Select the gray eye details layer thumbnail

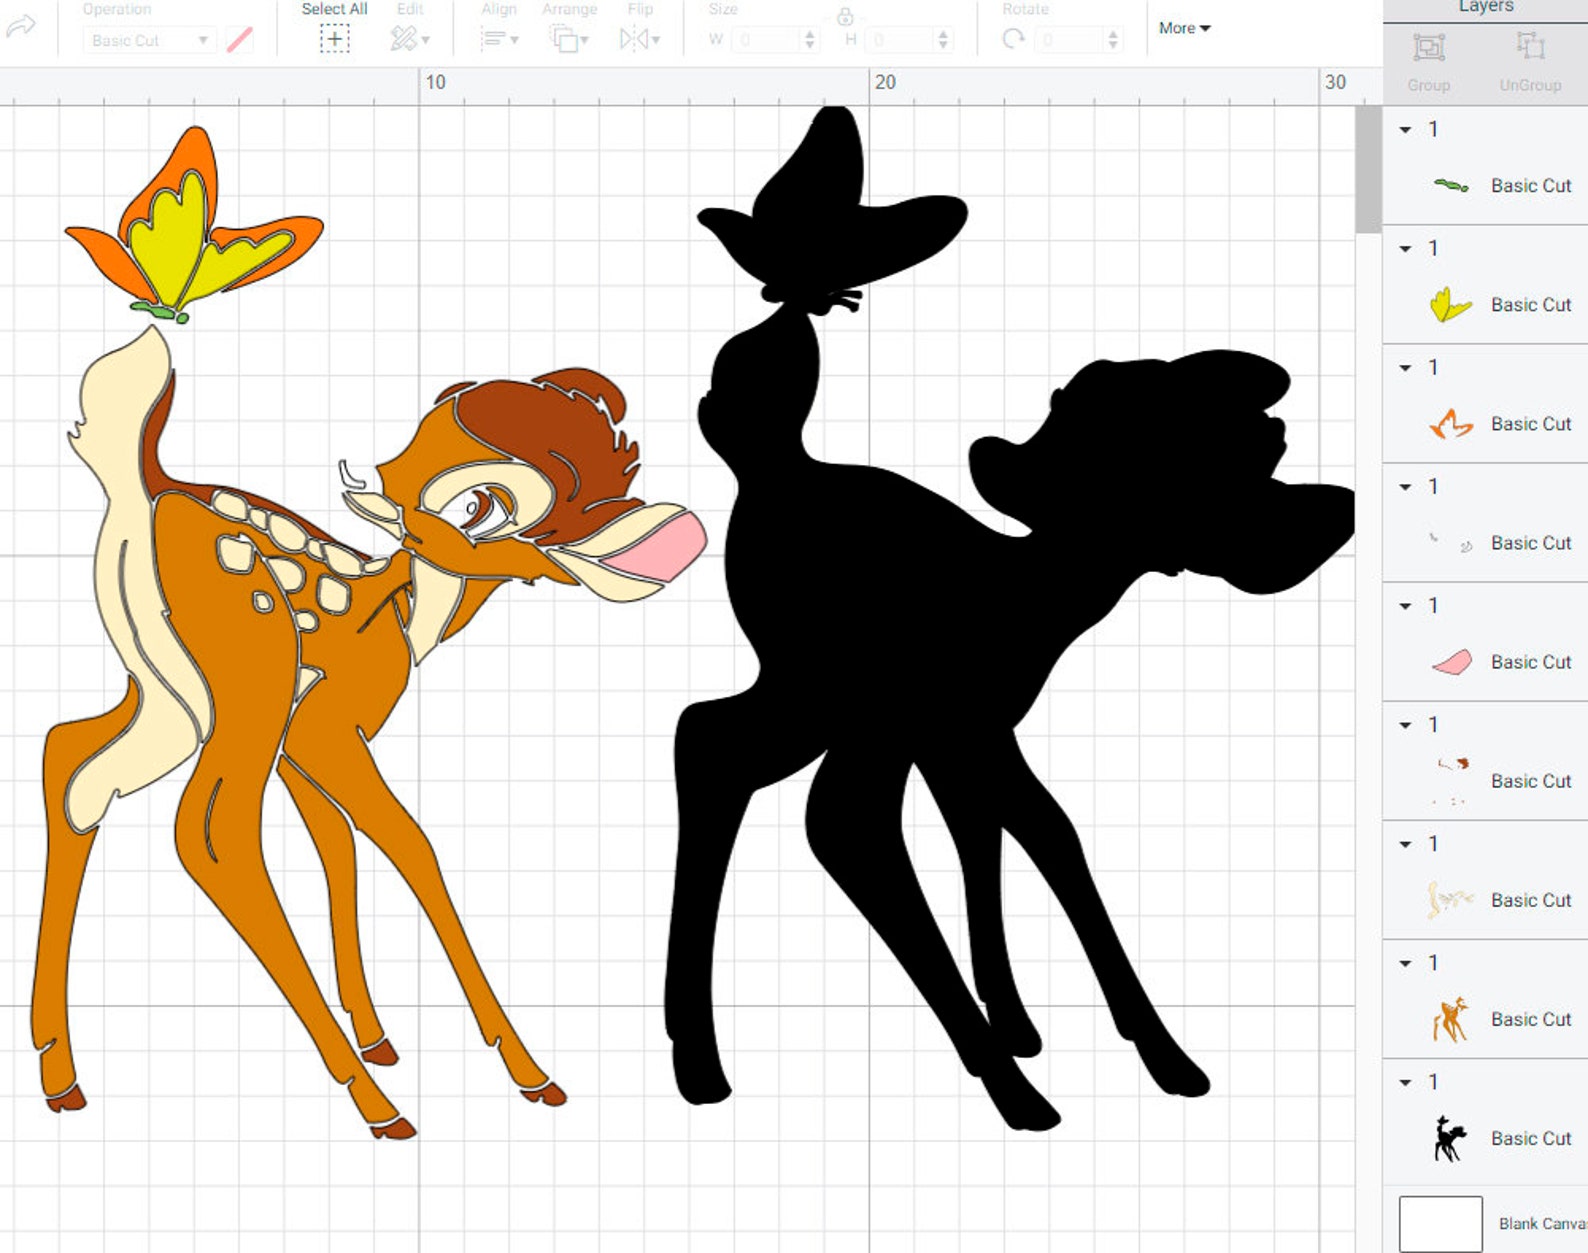tap(1451, 543)
